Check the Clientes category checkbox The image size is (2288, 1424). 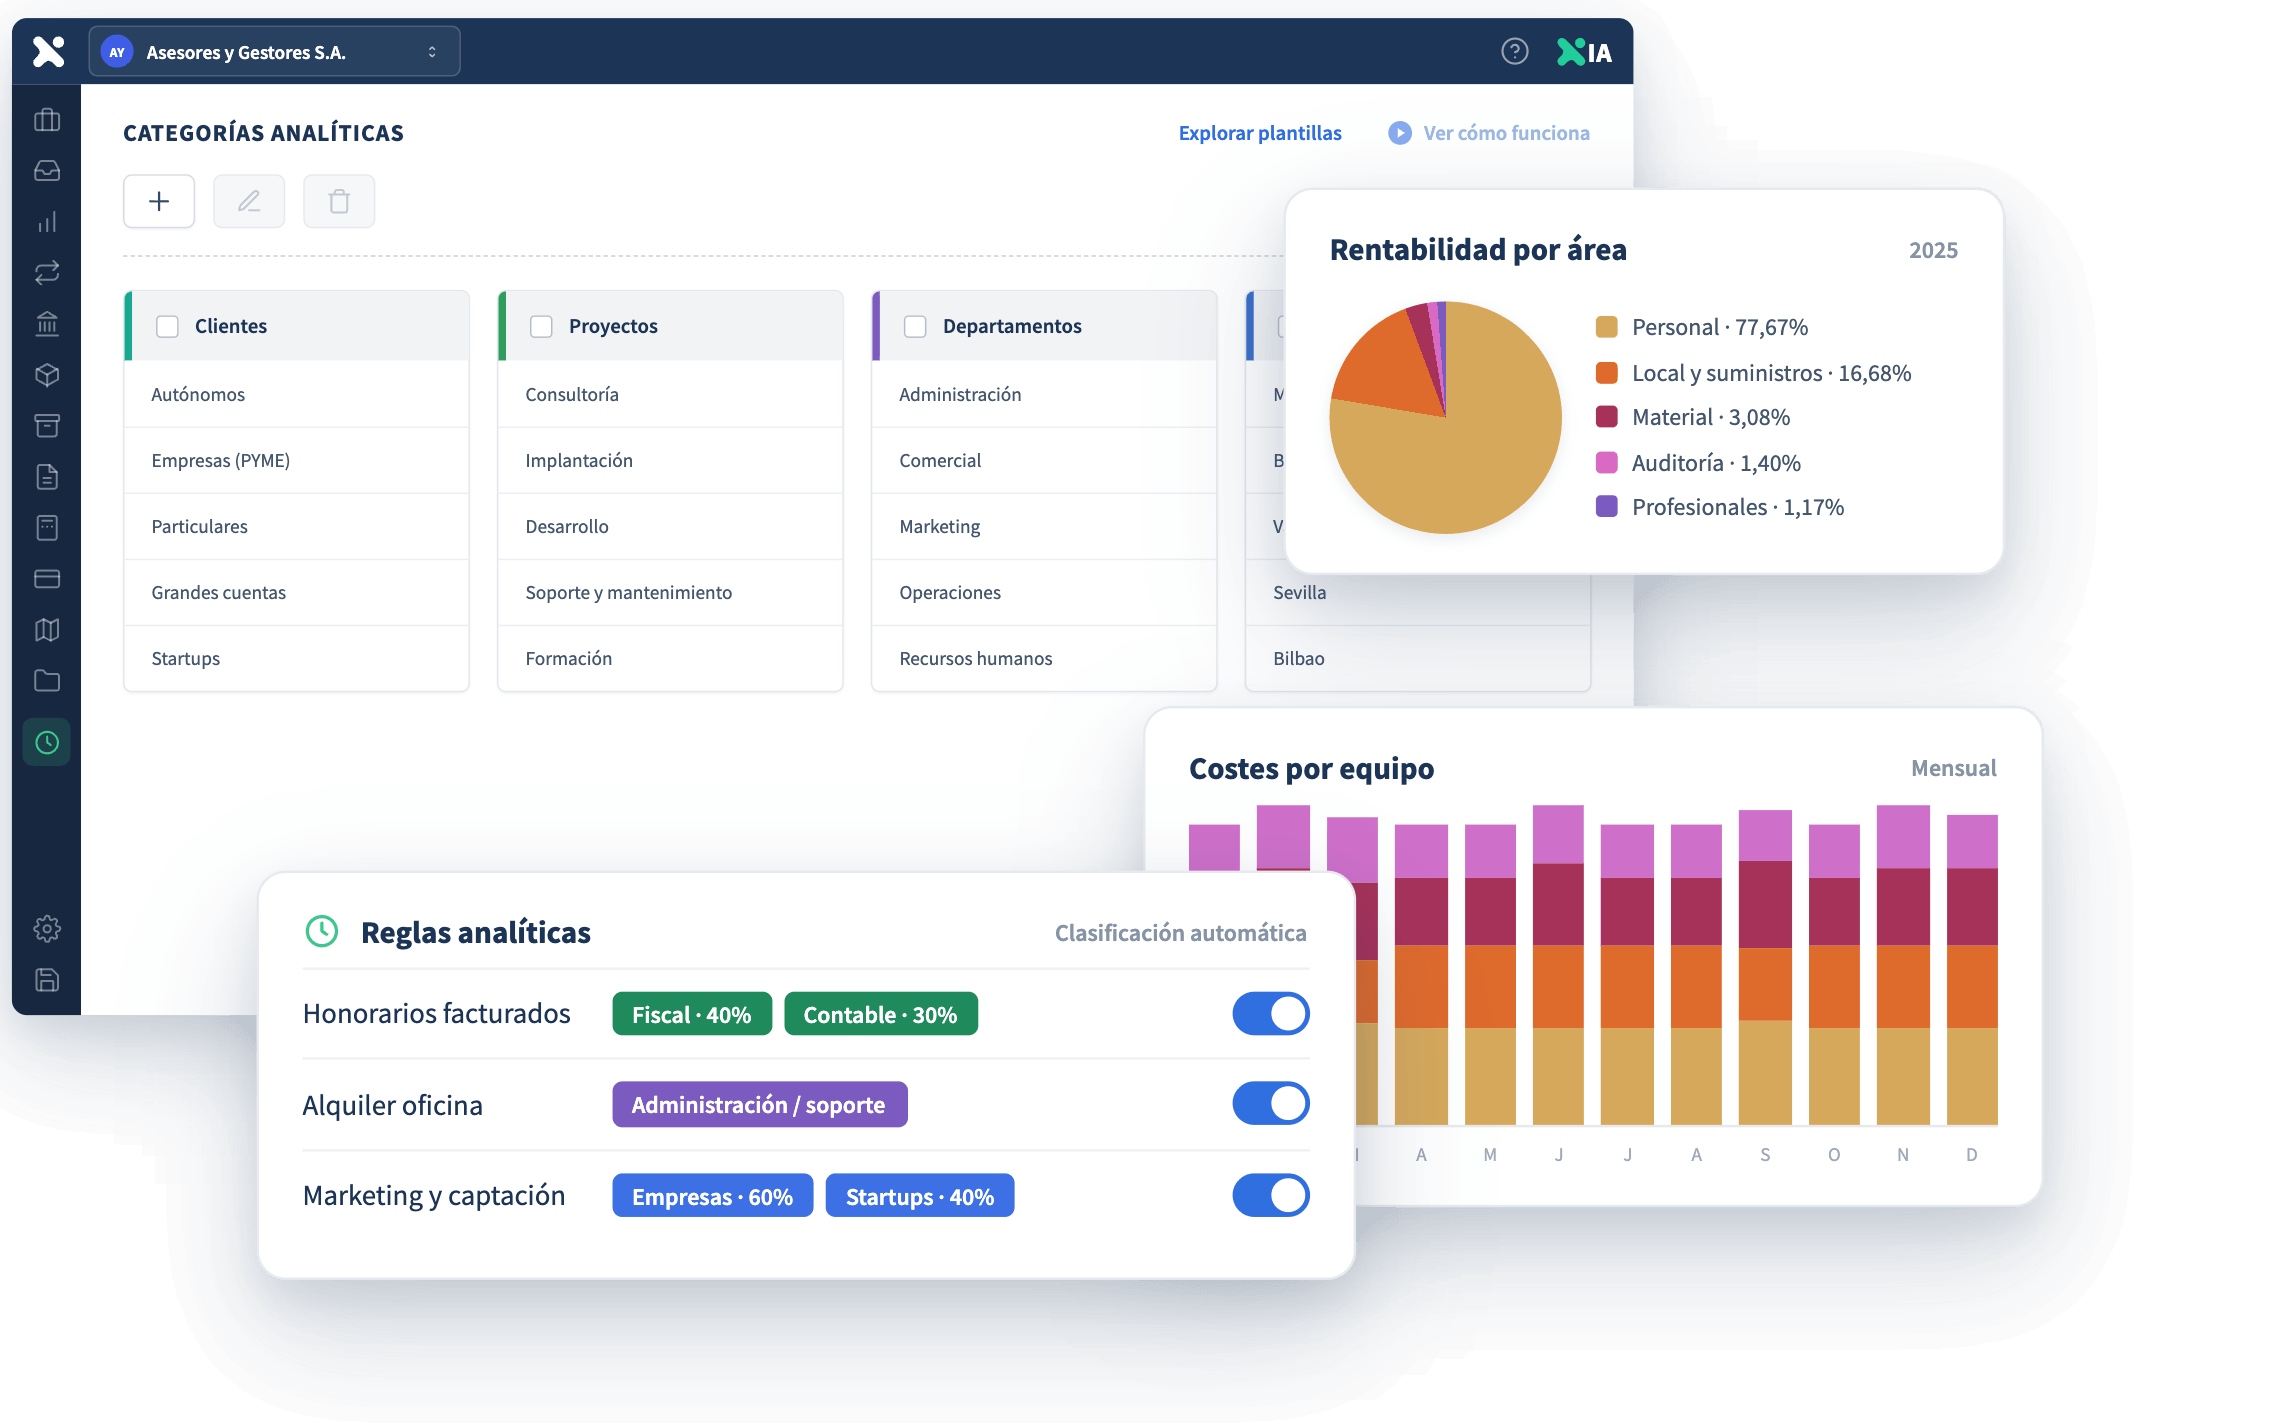point(168,327)
